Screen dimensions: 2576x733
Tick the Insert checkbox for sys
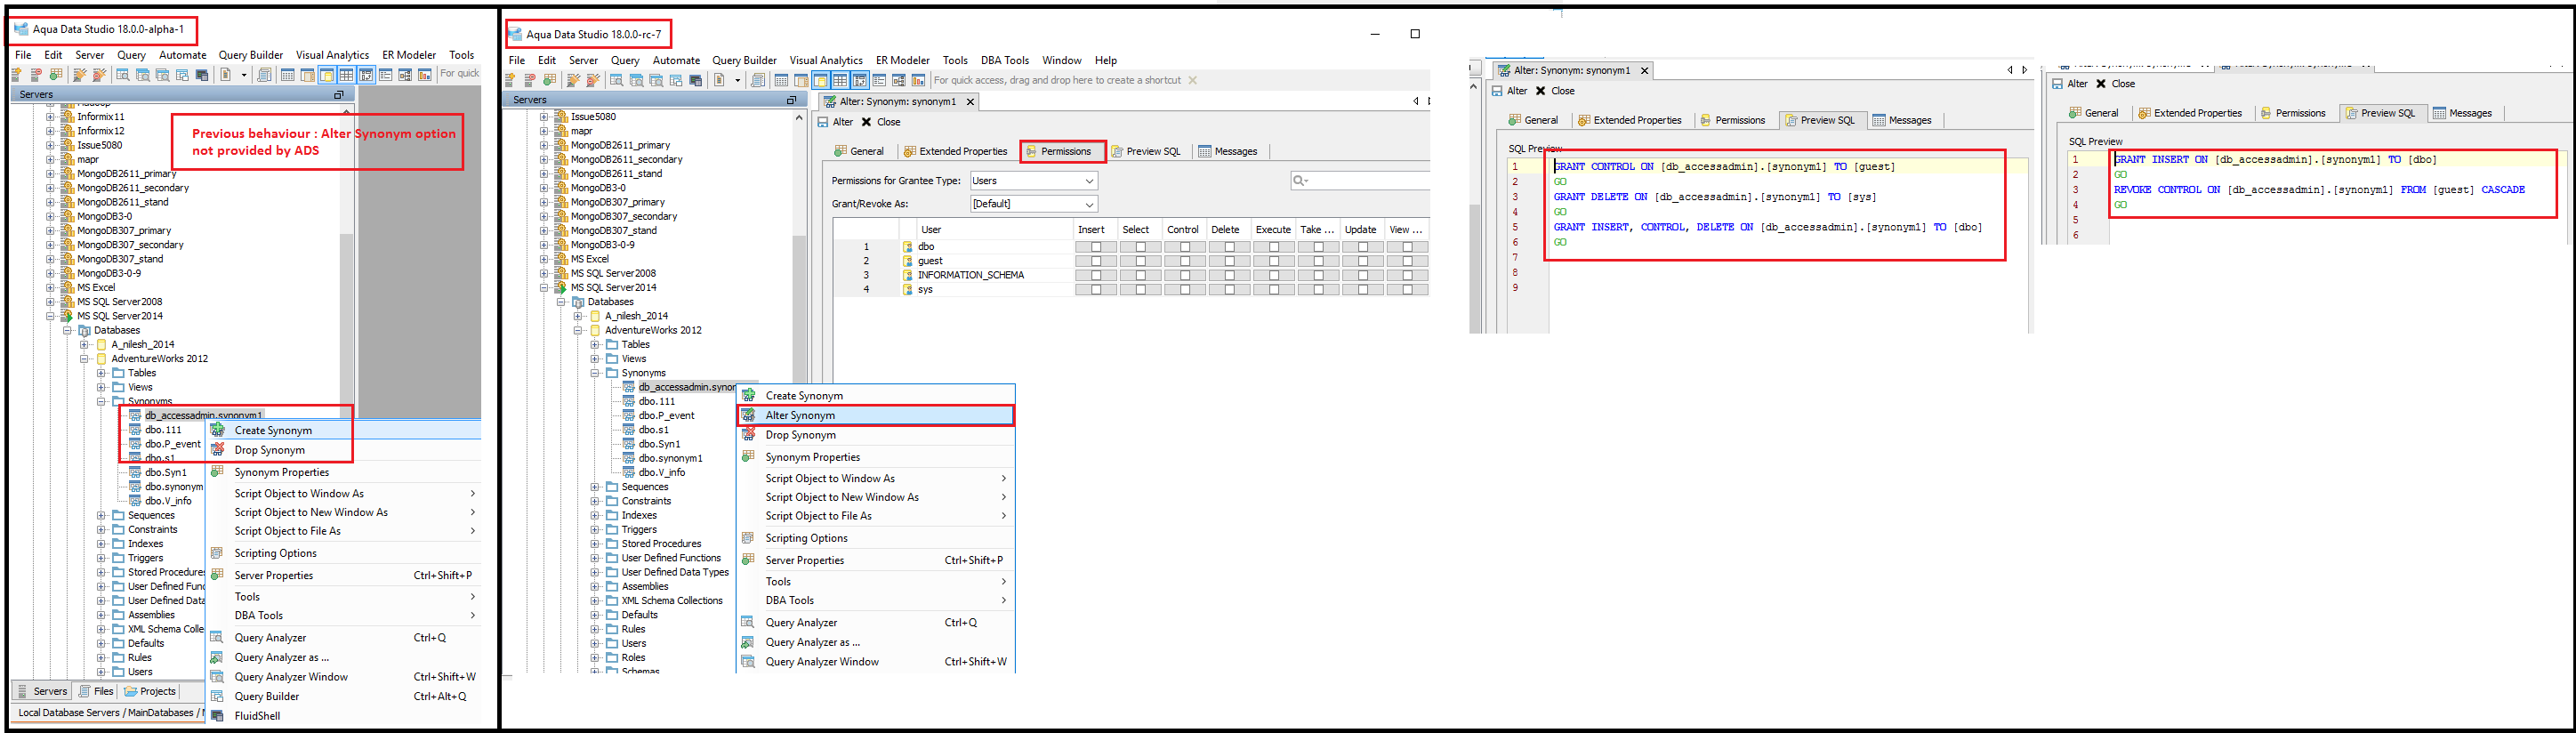pos(1096,289)
